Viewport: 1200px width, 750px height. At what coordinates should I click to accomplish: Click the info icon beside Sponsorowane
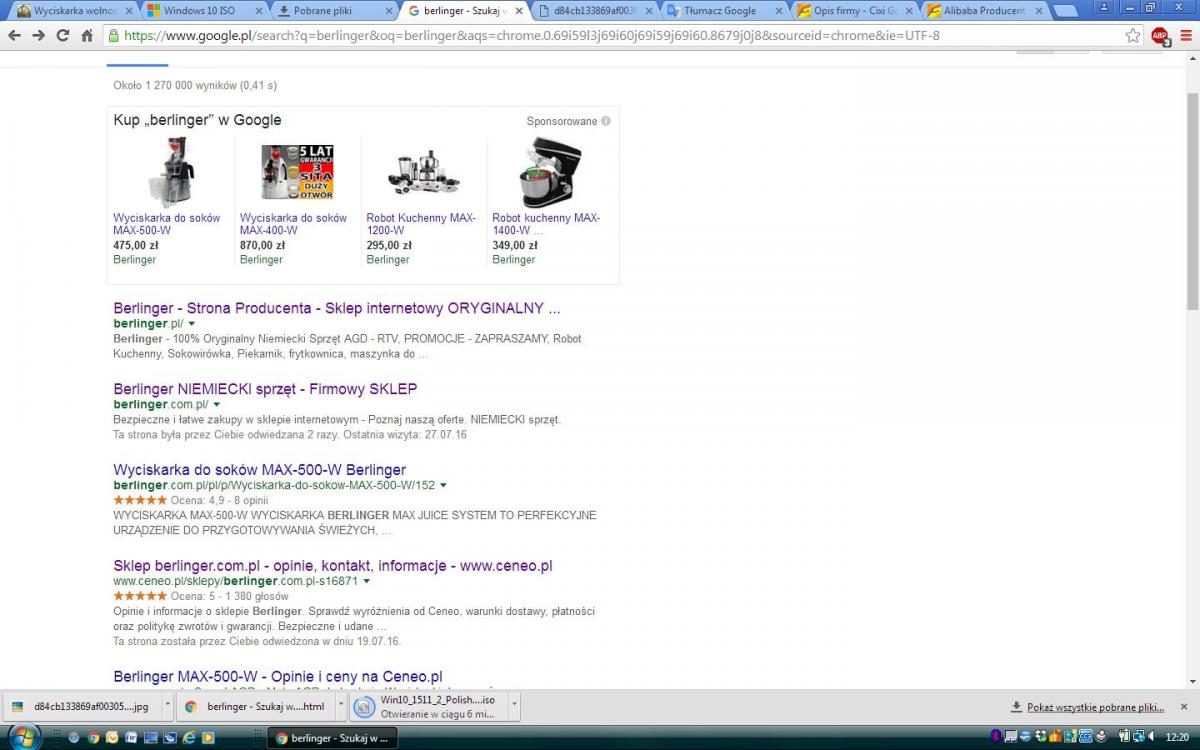click(x=606, y=121)
